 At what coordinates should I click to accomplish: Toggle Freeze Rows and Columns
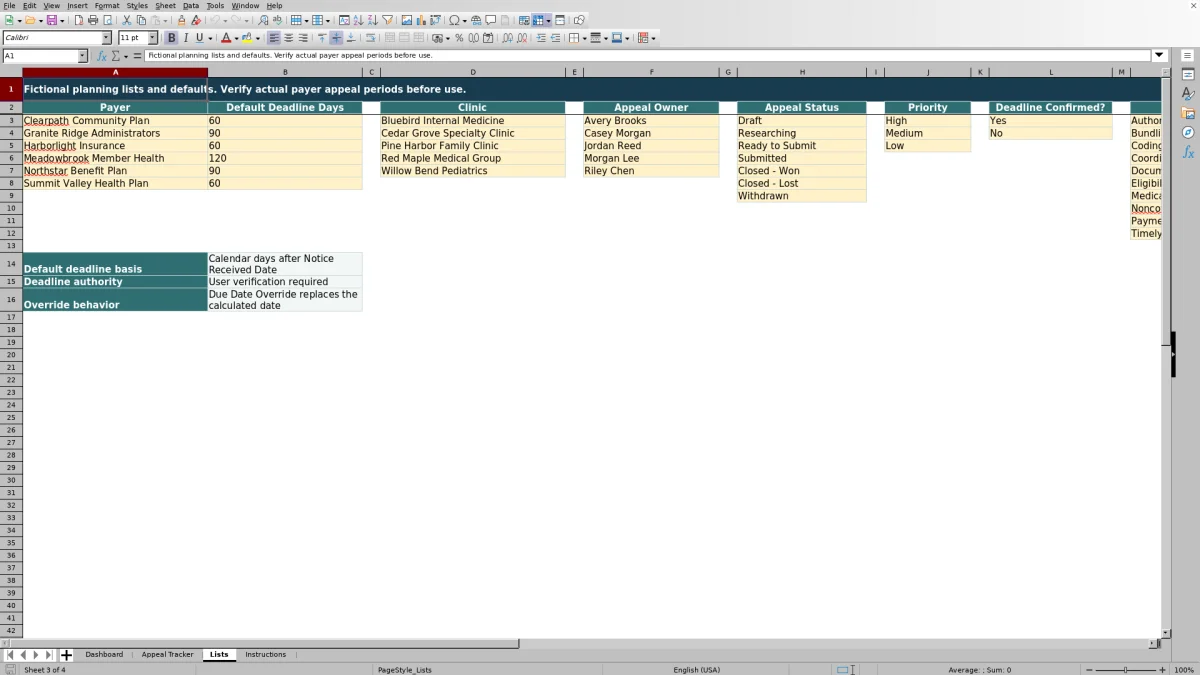tap(538, 20)
